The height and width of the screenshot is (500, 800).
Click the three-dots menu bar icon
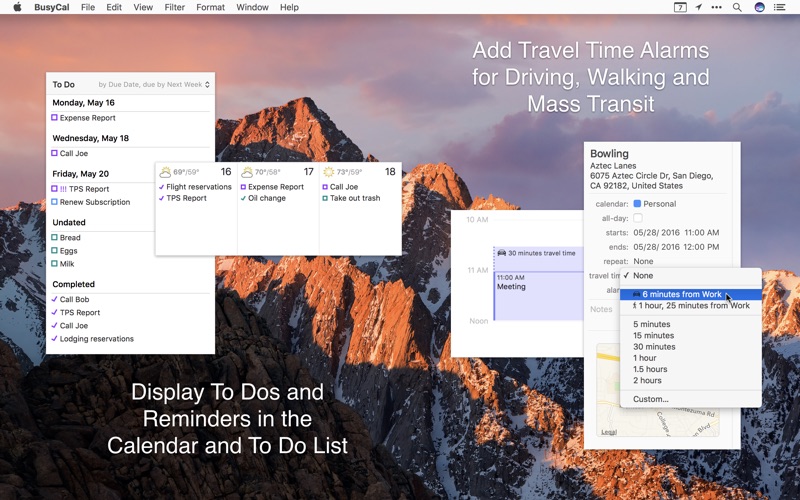click(717, 7)
